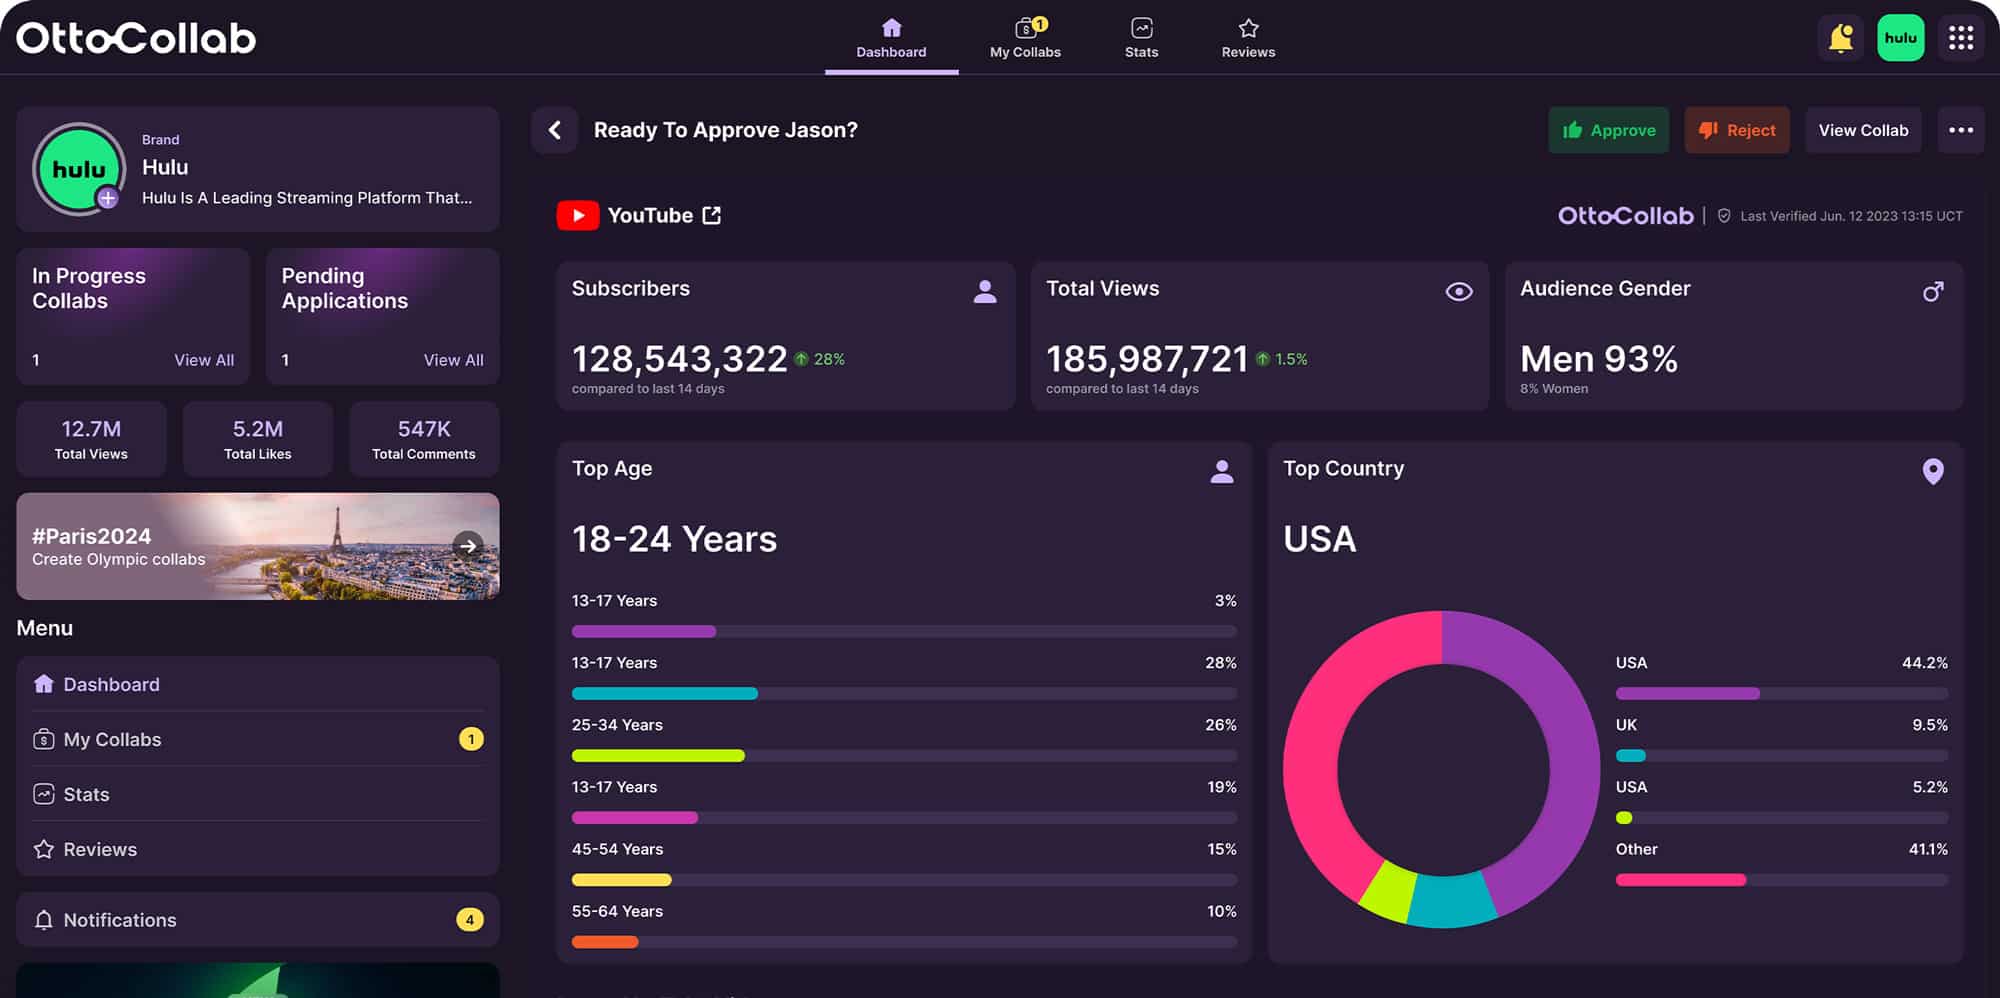Click the red YouTube play logo

point(578,215)
